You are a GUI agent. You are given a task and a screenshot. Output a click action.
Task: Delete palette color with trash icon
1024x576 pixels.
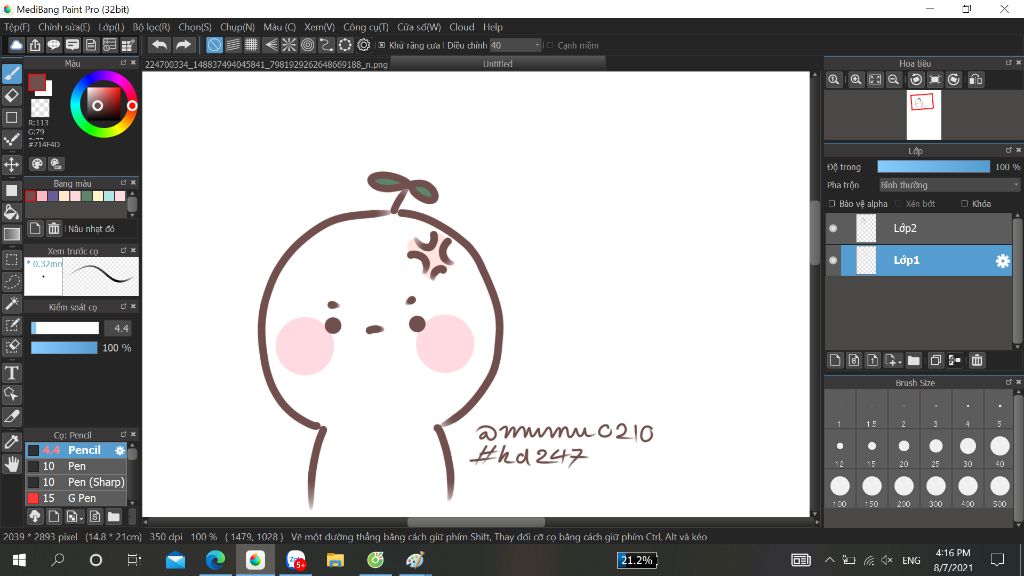(x=54, y=229)
